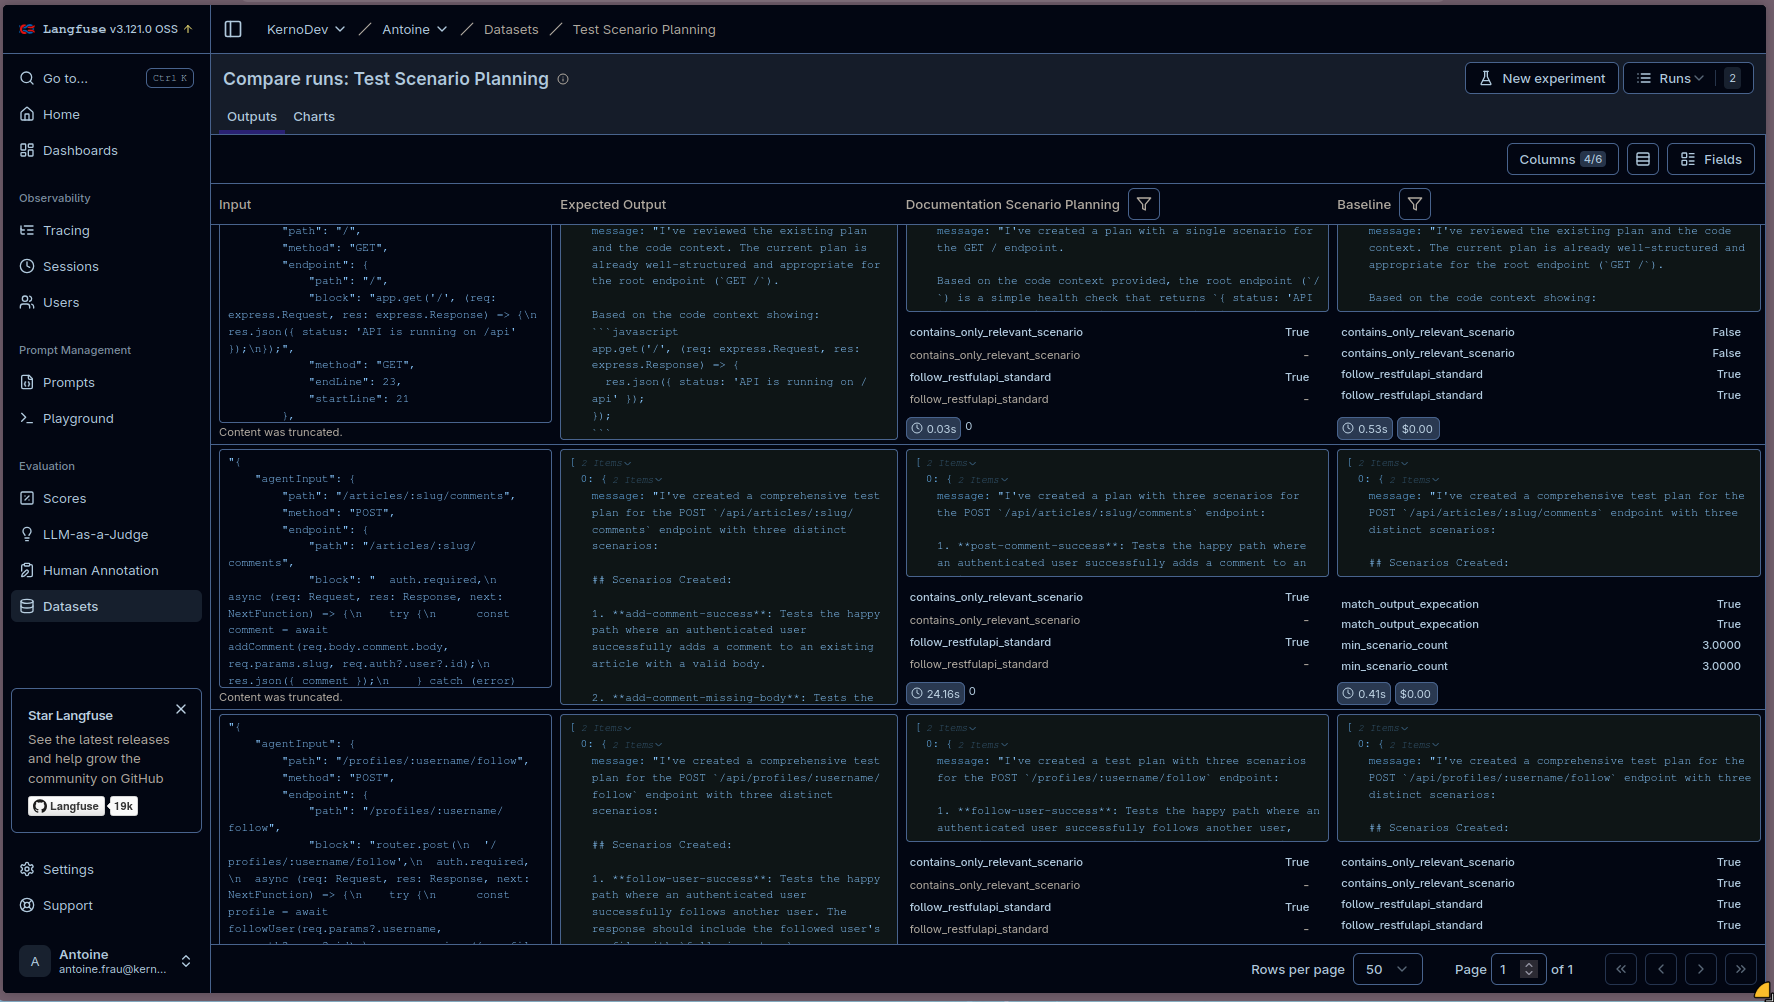Toggle the sidebar collapse icon
The height and width of the screenshot is (1002, 1774).
(233, 29)
